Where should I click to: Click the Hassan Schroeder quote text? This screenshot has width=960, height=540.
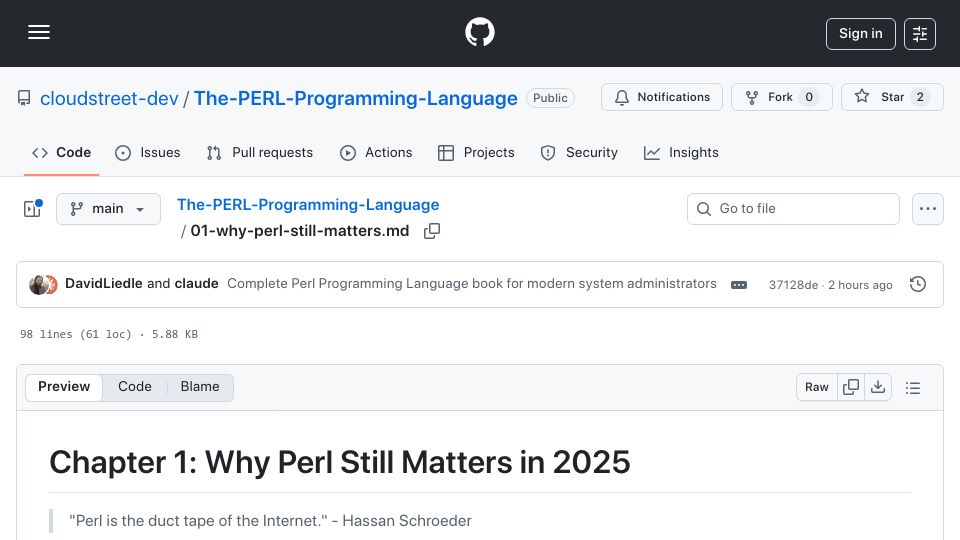[x=270, y=521]
